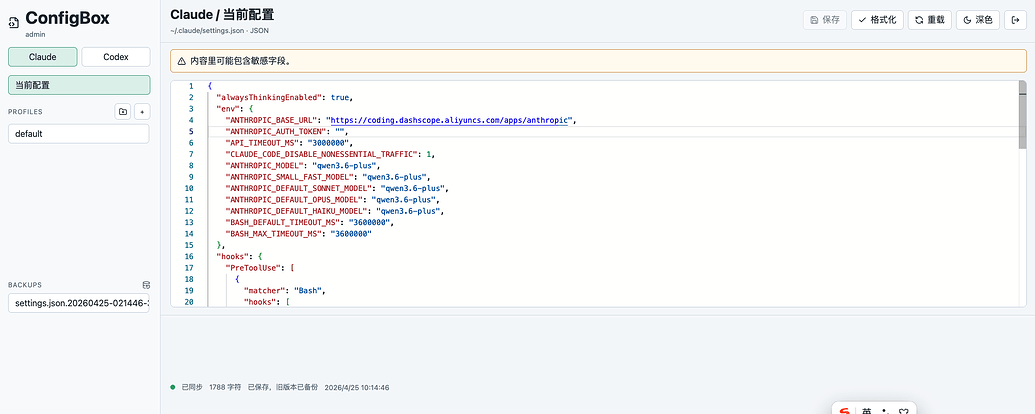1035x414 pixels.
Task: Toggle 深色 dark mode
Action: (978, 20)
